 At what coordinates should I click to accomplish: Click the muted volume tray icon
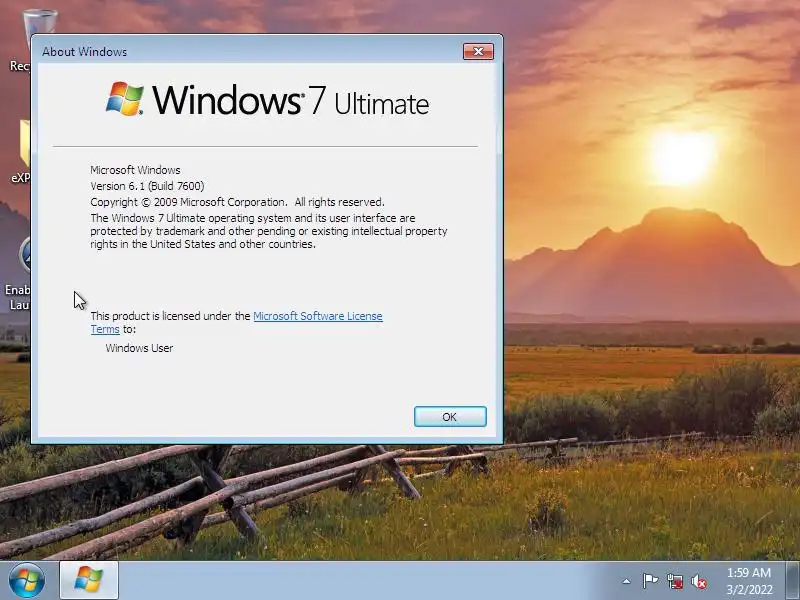tap(699, 581)
